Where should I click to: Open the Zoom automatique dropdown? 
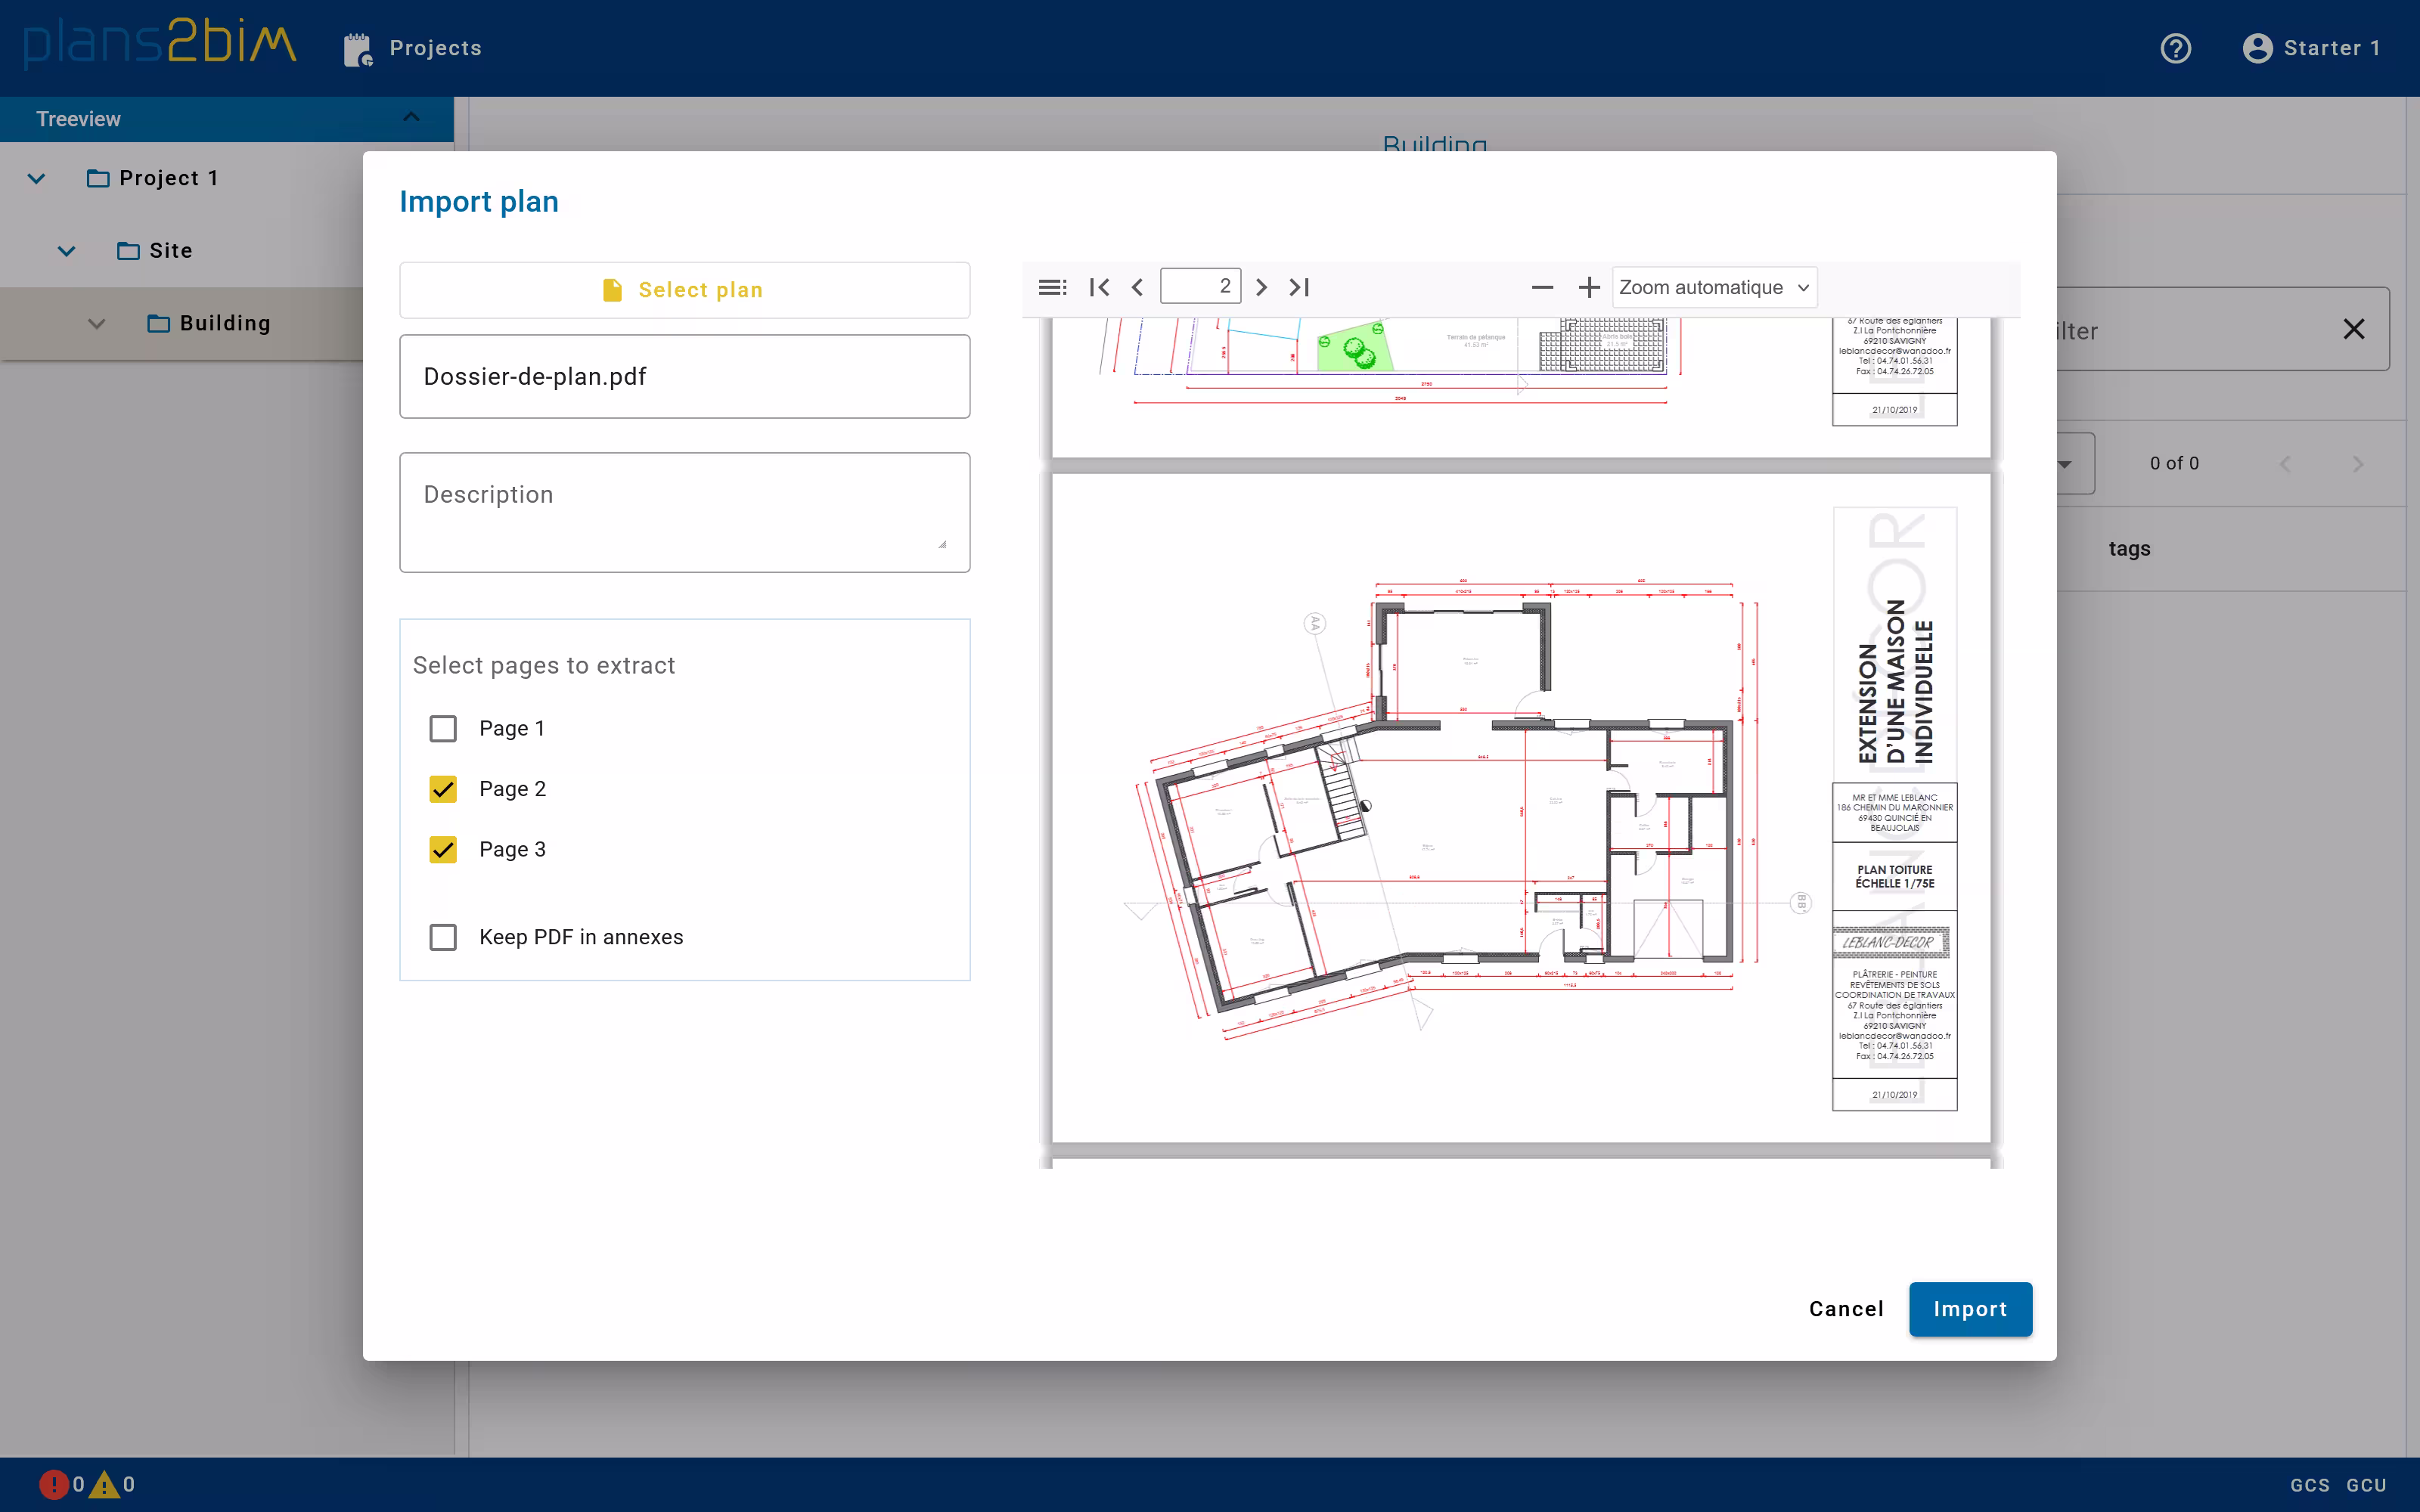(1713, 287)
